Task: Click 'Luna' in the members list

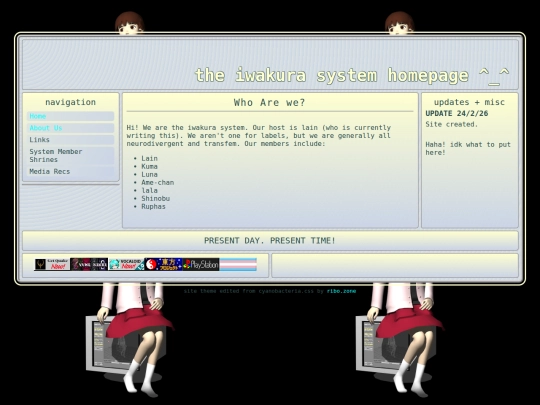Action: click(149, 175)
